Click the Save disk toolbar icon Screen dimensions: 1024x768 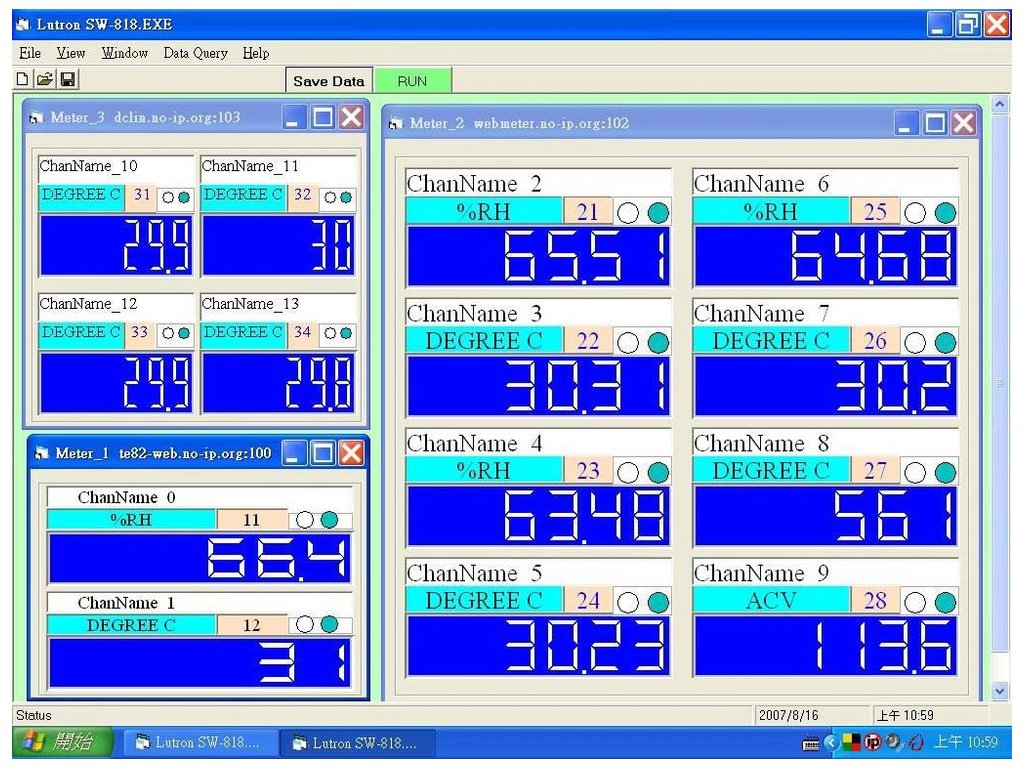[68, 80]
